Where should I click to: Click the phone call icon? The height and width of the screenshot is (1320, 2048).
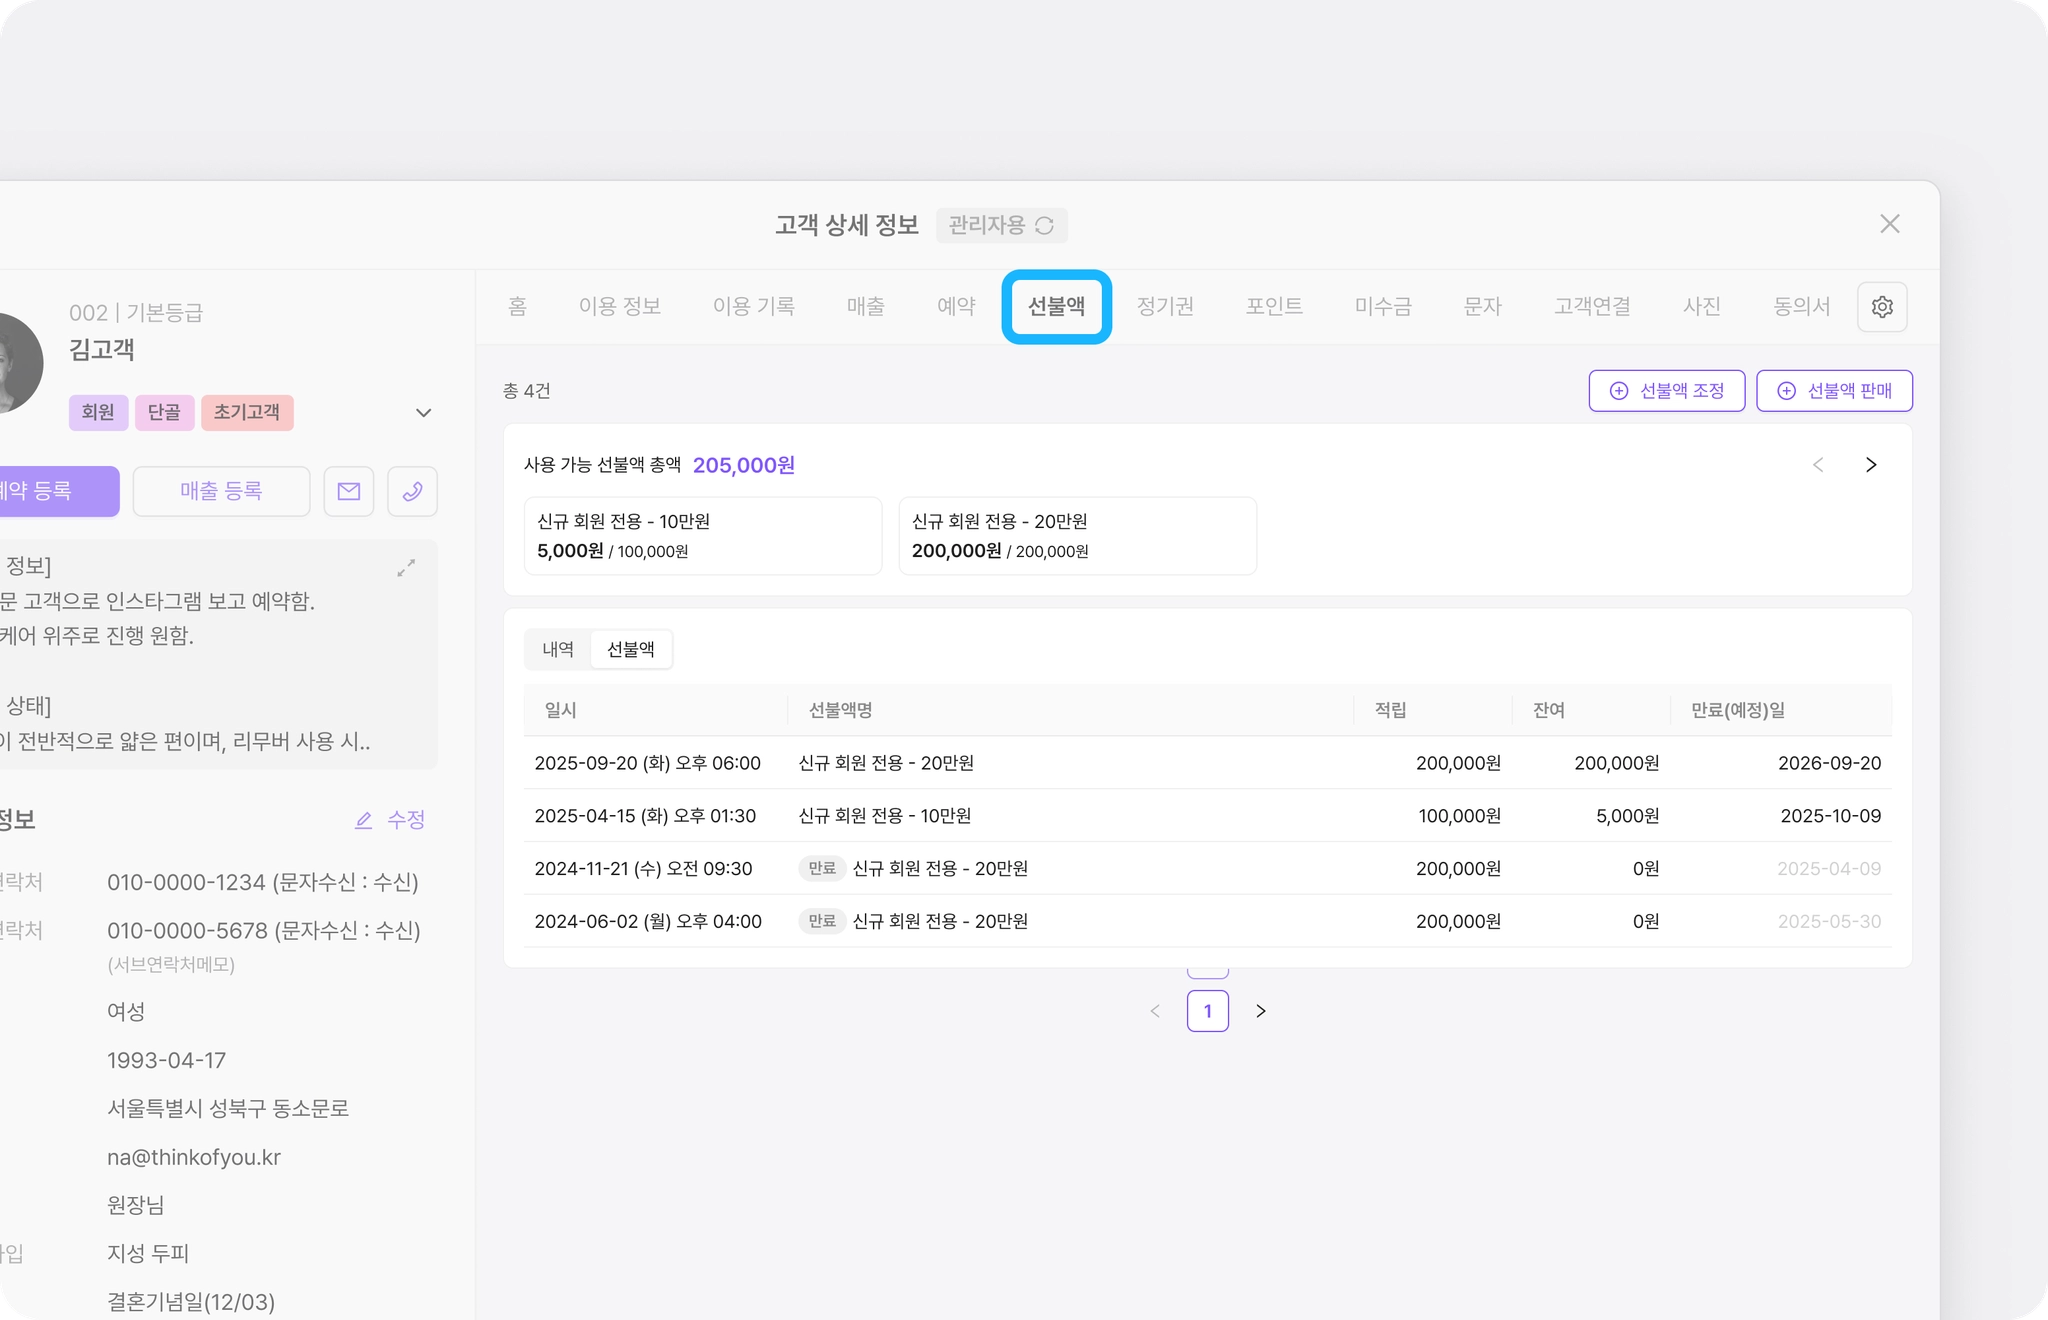[412, 491]
